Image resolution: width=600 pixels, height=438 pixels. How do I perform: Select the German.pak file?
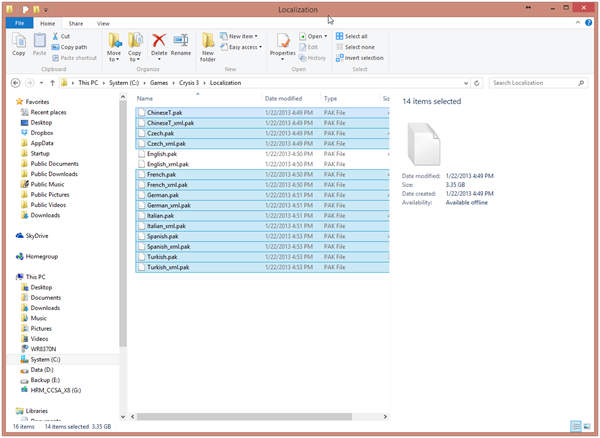(x=262, y=195)
